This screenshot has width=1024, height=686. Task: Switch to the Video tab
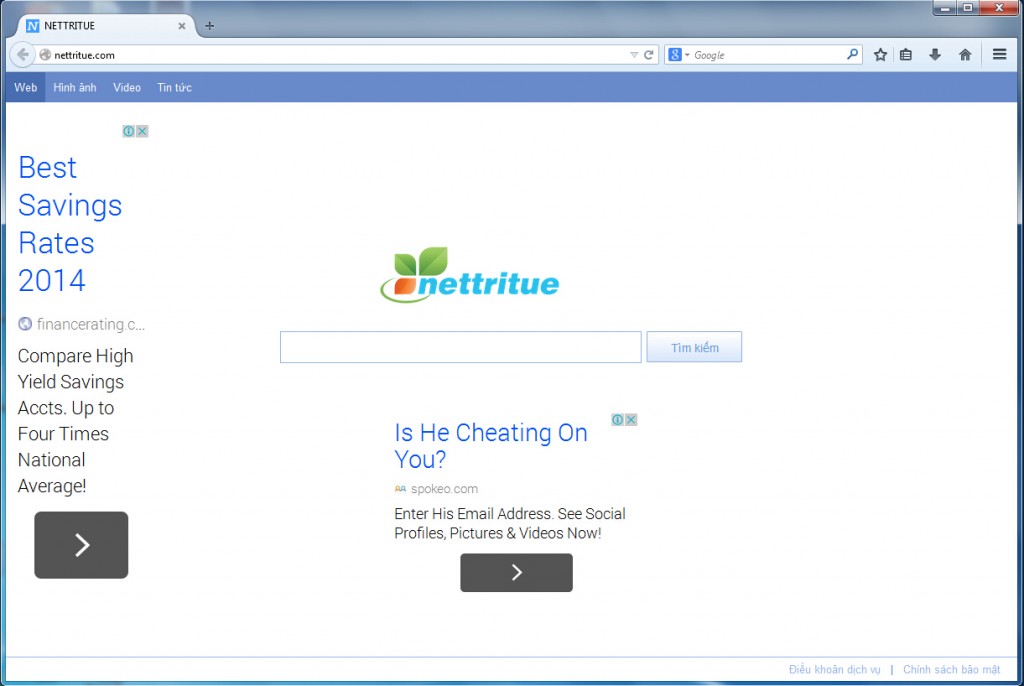pos(127,88)
